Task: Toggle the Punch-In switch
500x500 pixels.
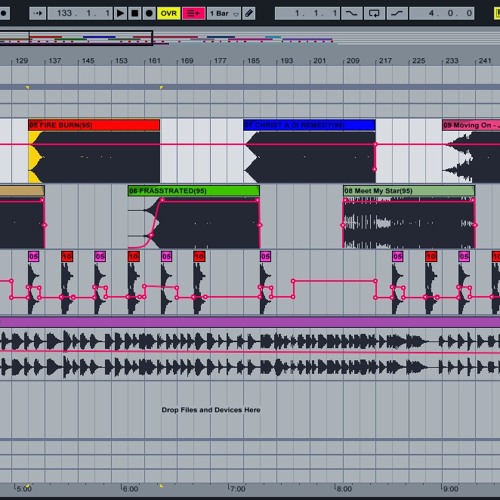Action: [352, 13]
